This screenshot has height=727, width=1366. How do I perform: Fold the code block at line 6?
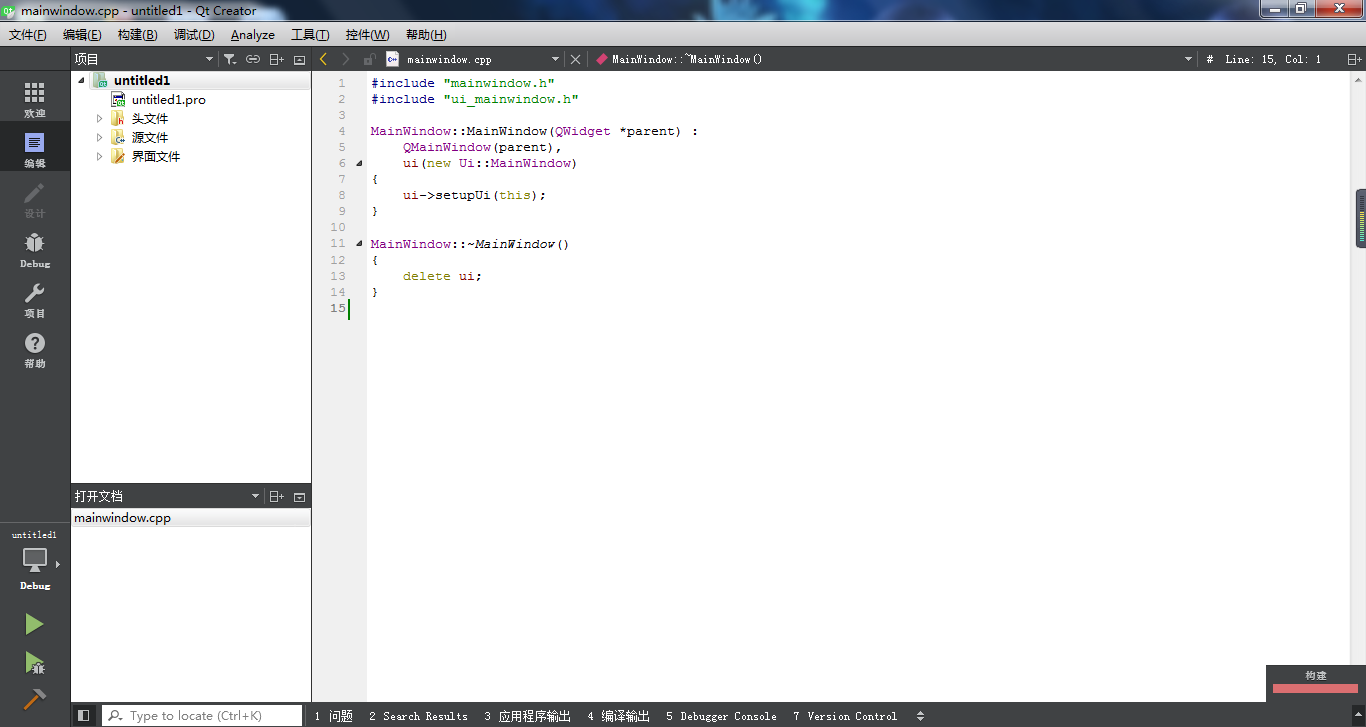pos(359,163)
